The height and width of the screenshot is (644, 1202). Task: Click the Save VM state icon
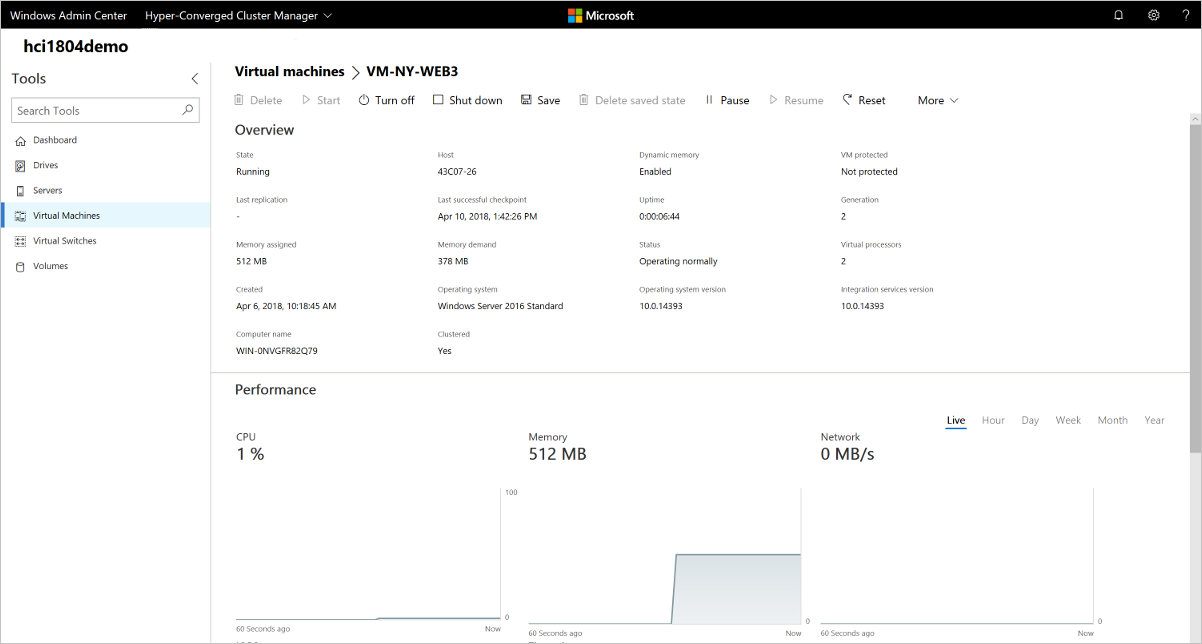(526, 100)
